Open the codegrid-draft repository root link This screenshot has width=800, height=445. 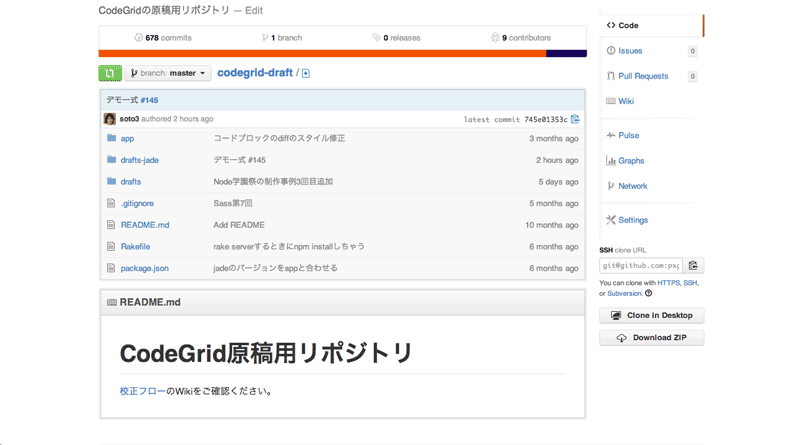point(255,72)
